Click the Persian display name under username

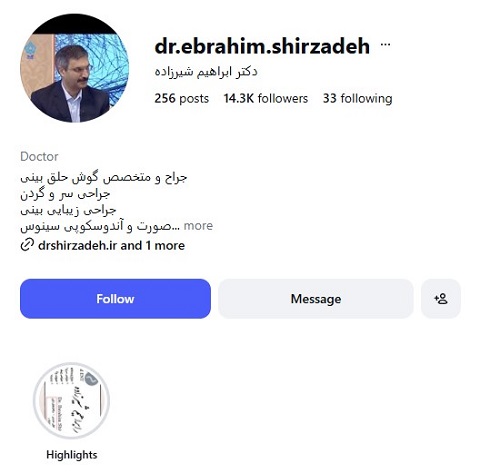206,71
